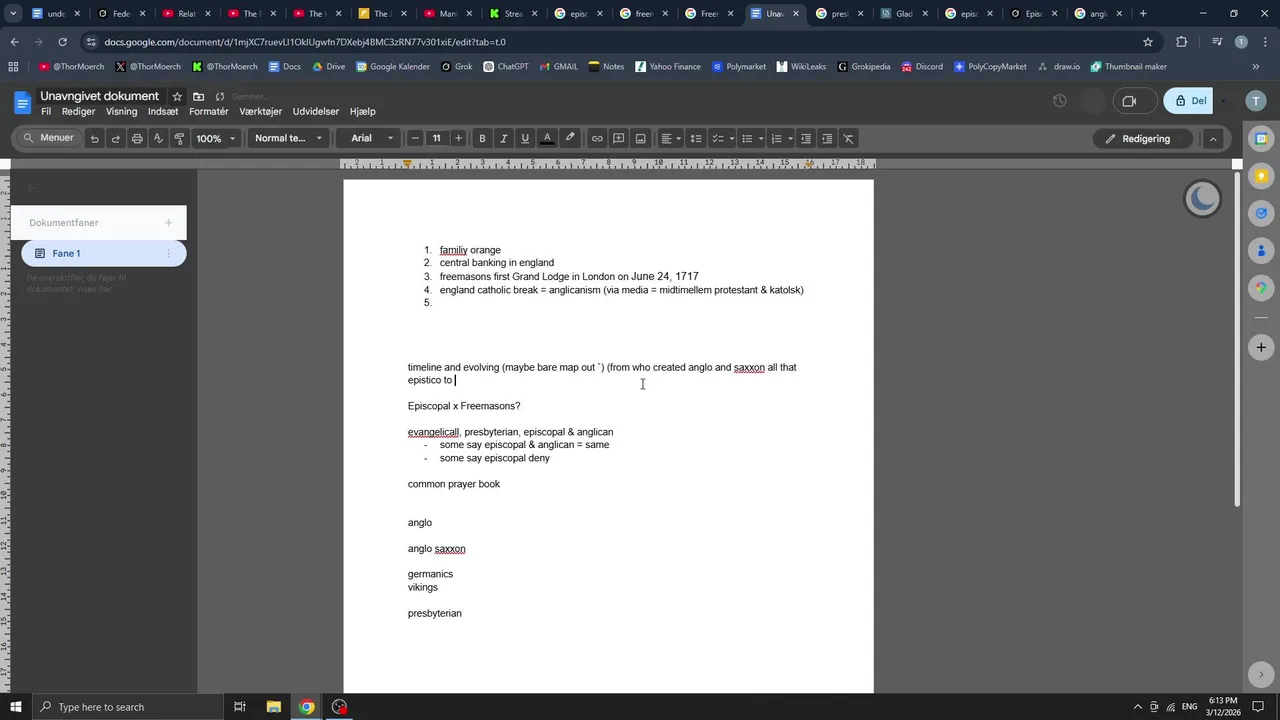Open the numbered list style arrow
Image resolution: width=1280 pixels, height=720 pixels.
(790, 139)
